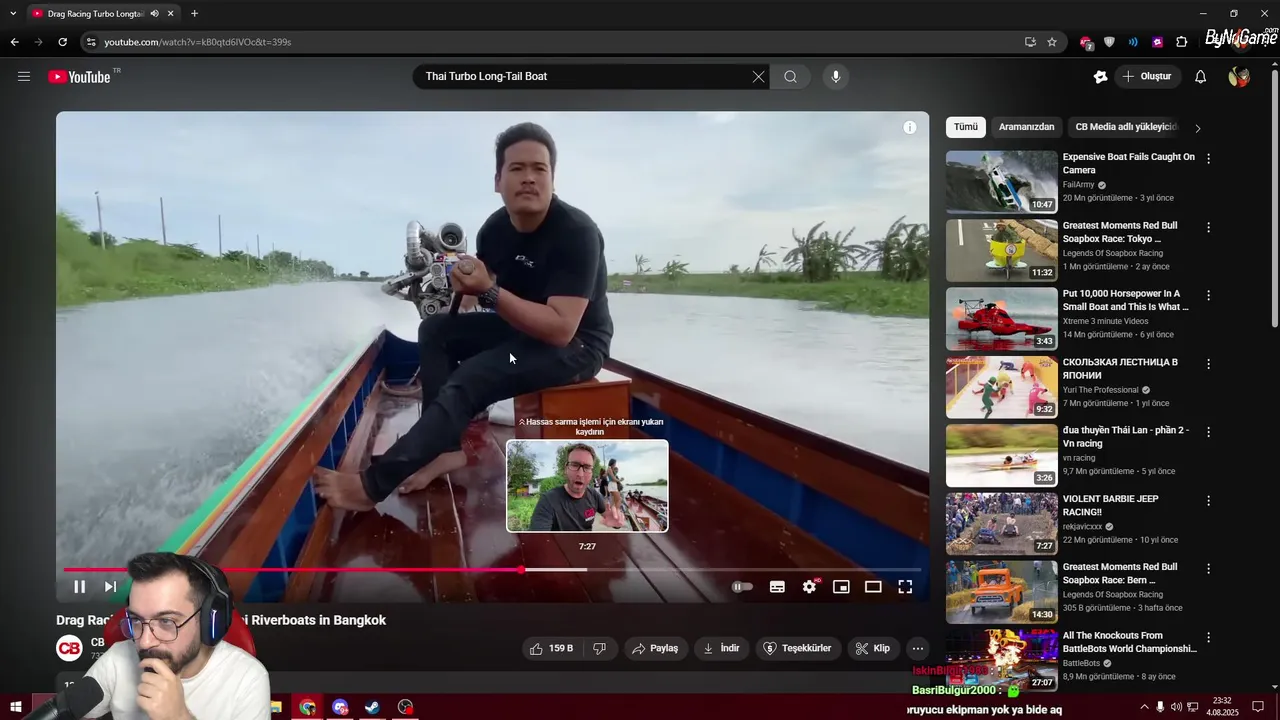Open options for VIOLENT BARBIE JEEP RACING video
Viewport: 1280px width, 720px height.
(1208, 500)
